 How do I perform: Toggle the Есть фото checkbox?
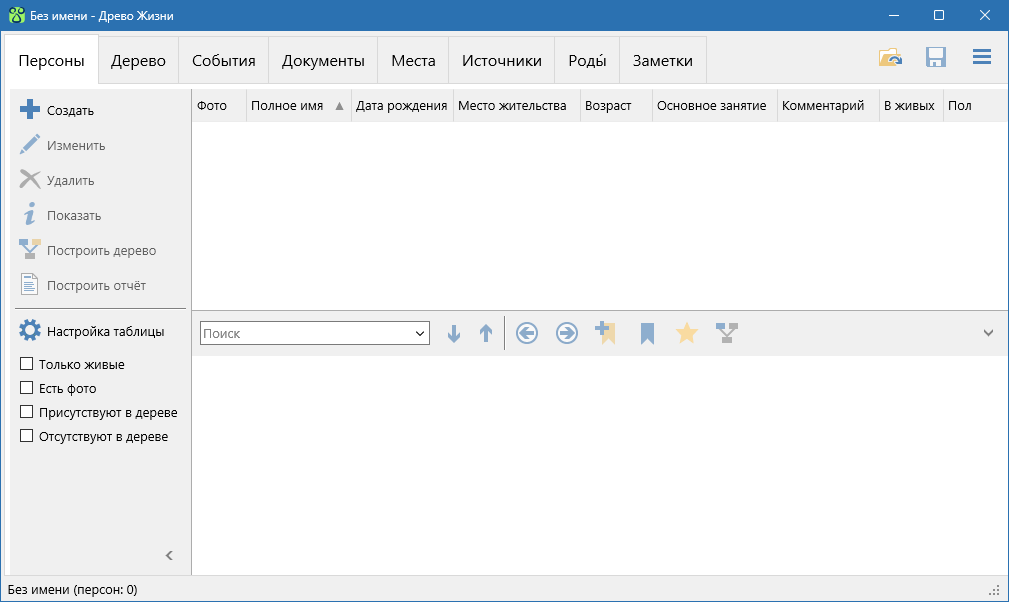pos(26,388)
